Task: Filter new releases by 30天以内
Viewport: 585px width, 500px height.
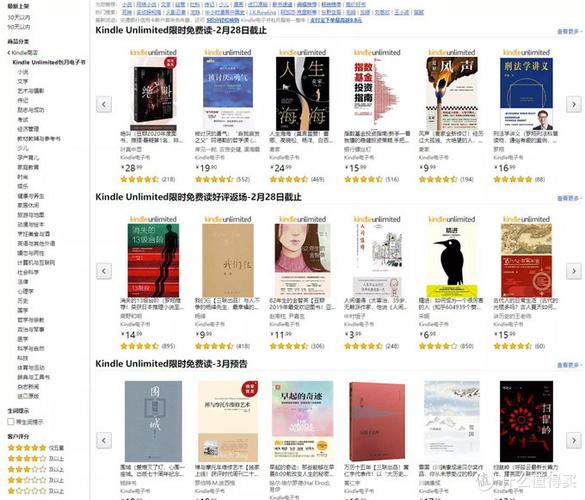Action: point(19,18)
